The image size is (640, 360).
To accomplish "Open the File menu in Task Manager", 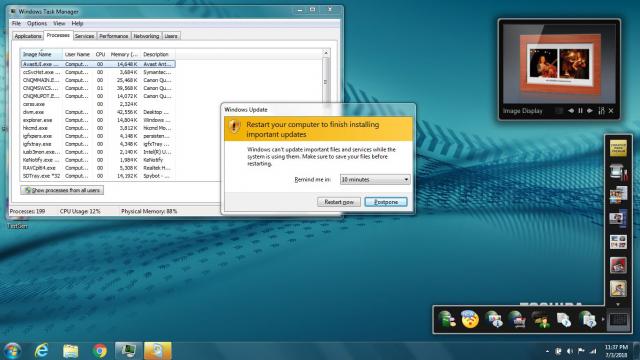I will point(16,24).
